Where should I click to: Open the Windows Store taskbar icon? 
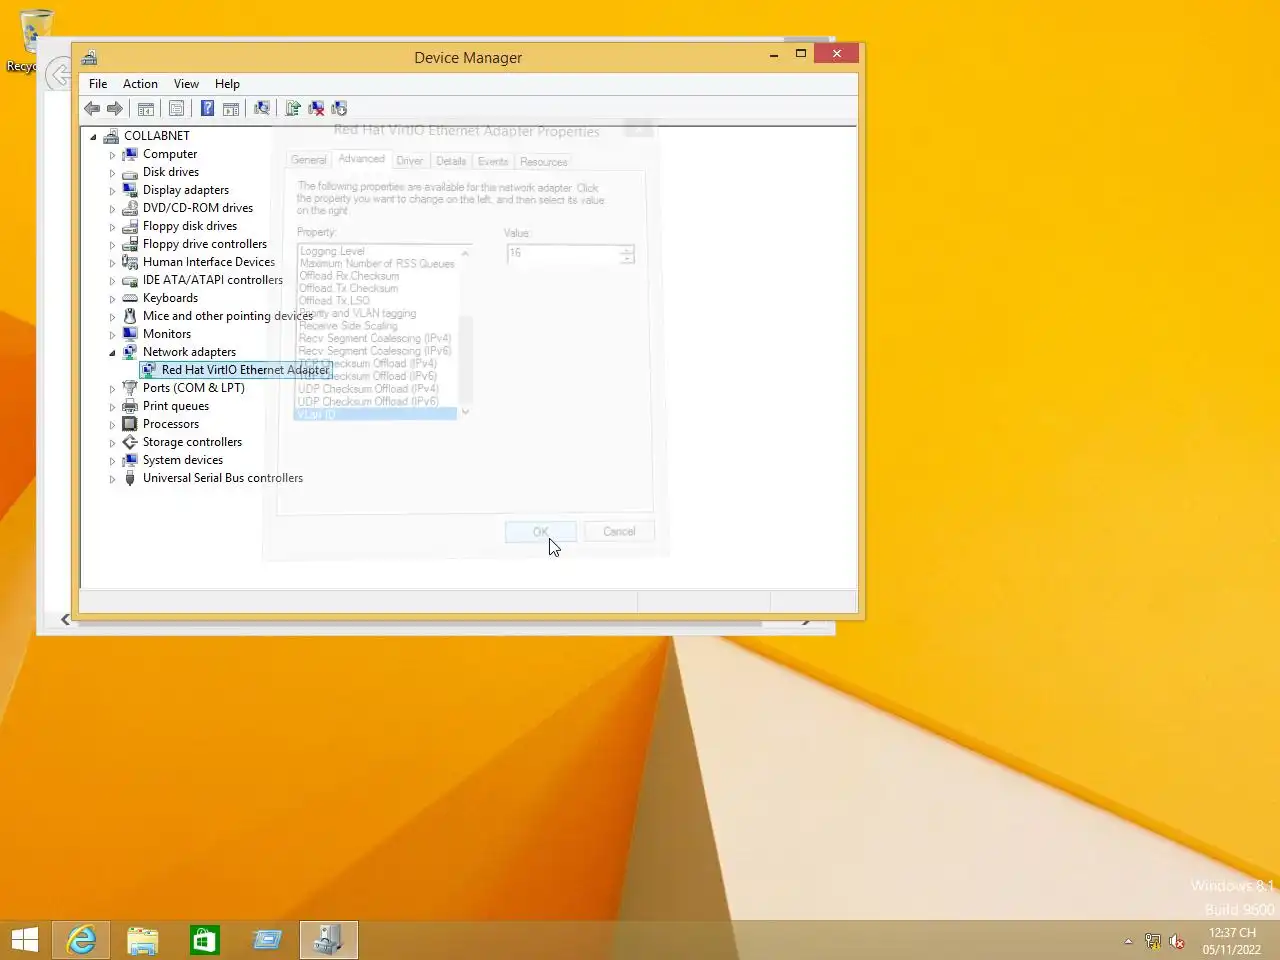pos(205,940)
